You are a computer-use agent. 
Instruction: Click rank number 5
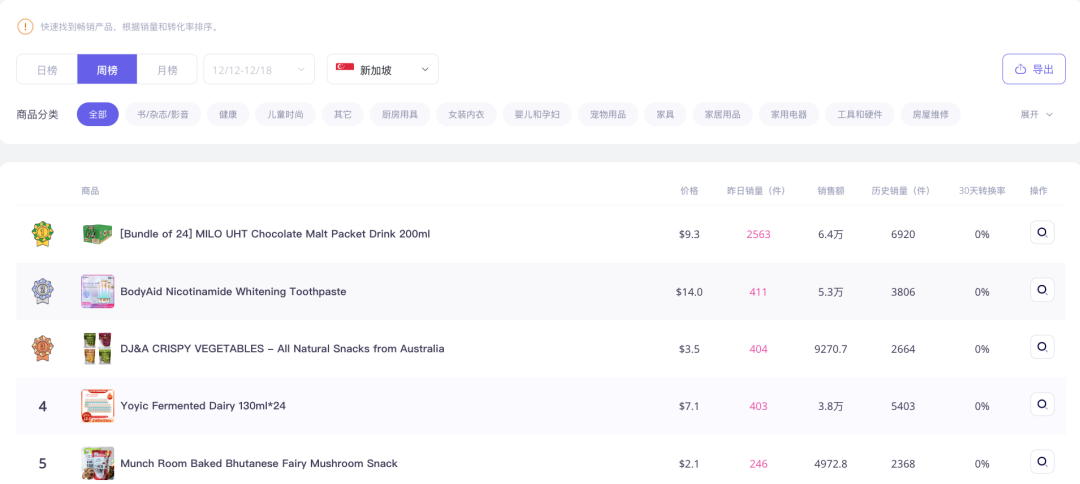click(x=43, y=463)
